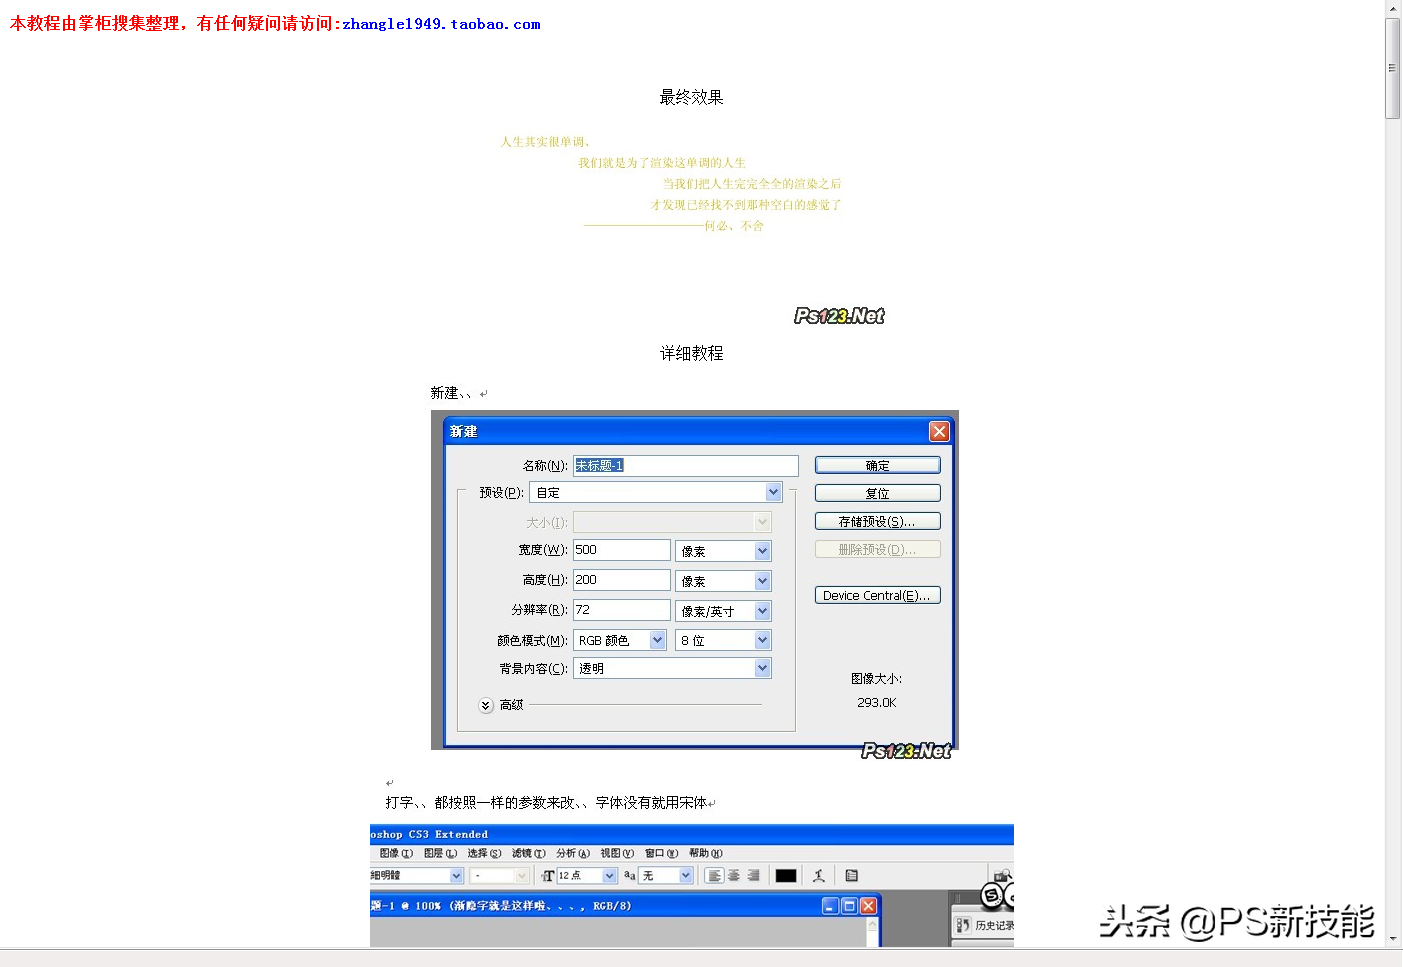Click the 名称 name input field
The image size is (1403, 967).
[685, 466]
